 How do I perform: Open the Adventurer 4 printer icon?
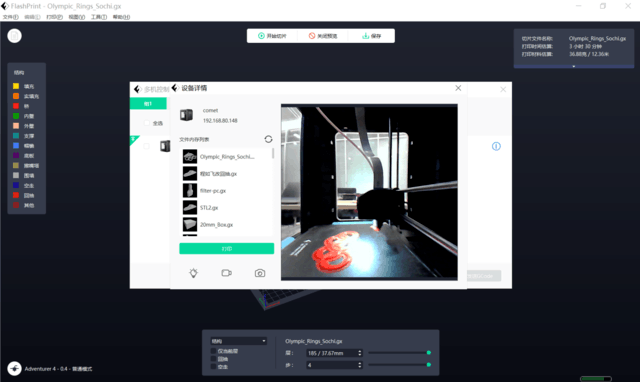(x=14, y=369)
